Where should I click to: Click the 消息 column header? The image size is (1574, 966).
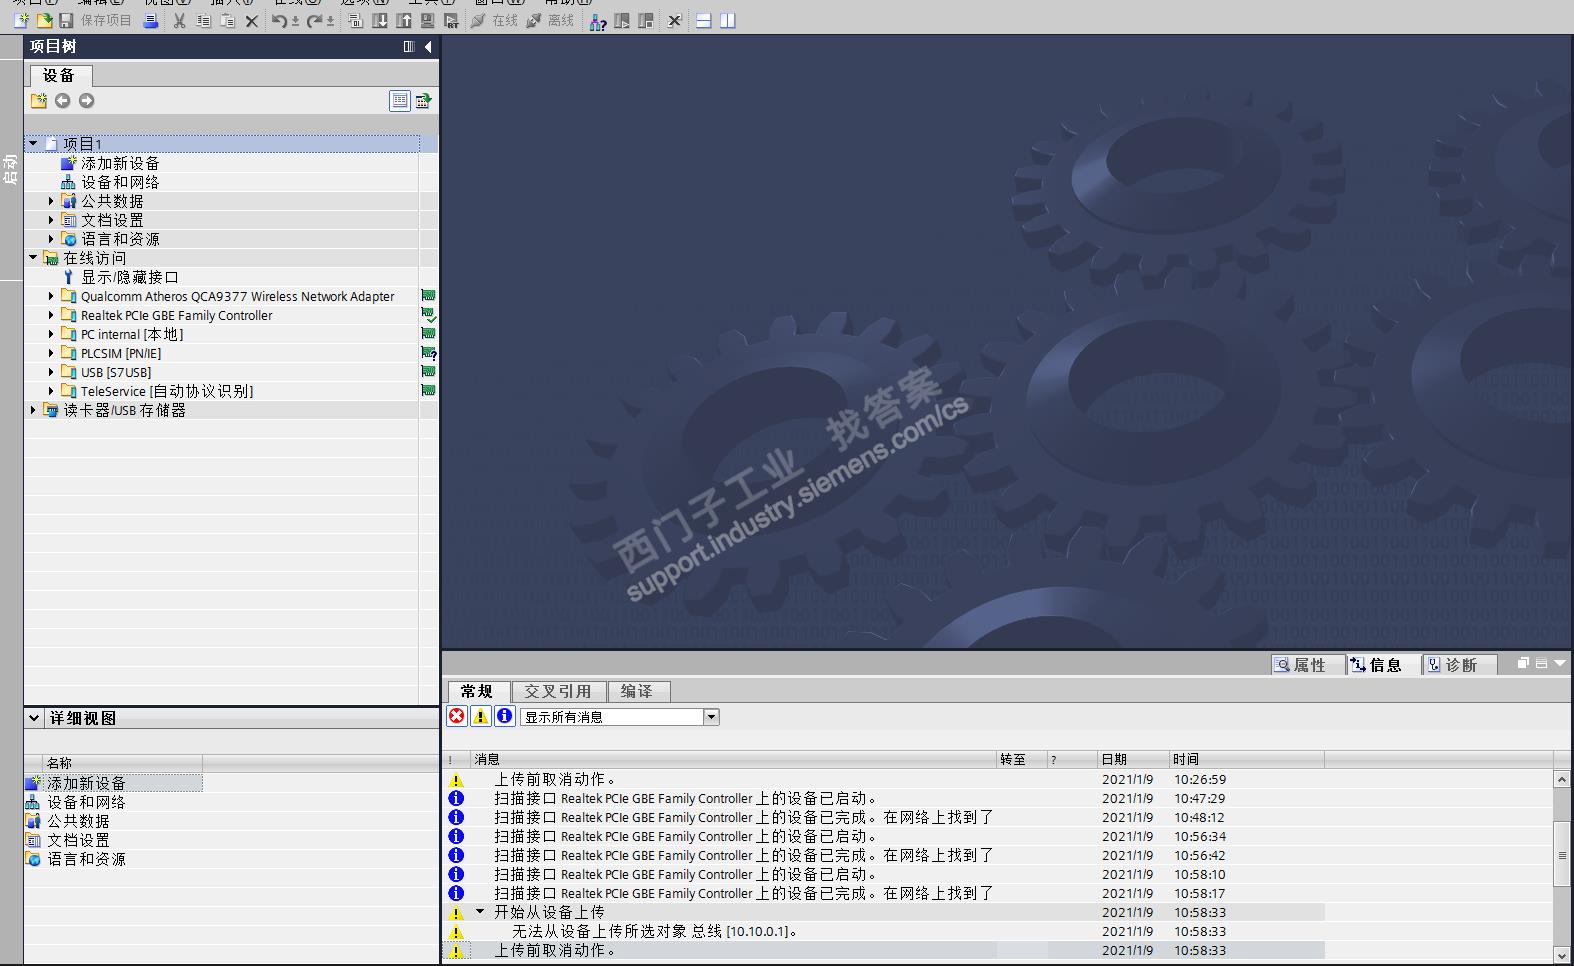(734, 759)
